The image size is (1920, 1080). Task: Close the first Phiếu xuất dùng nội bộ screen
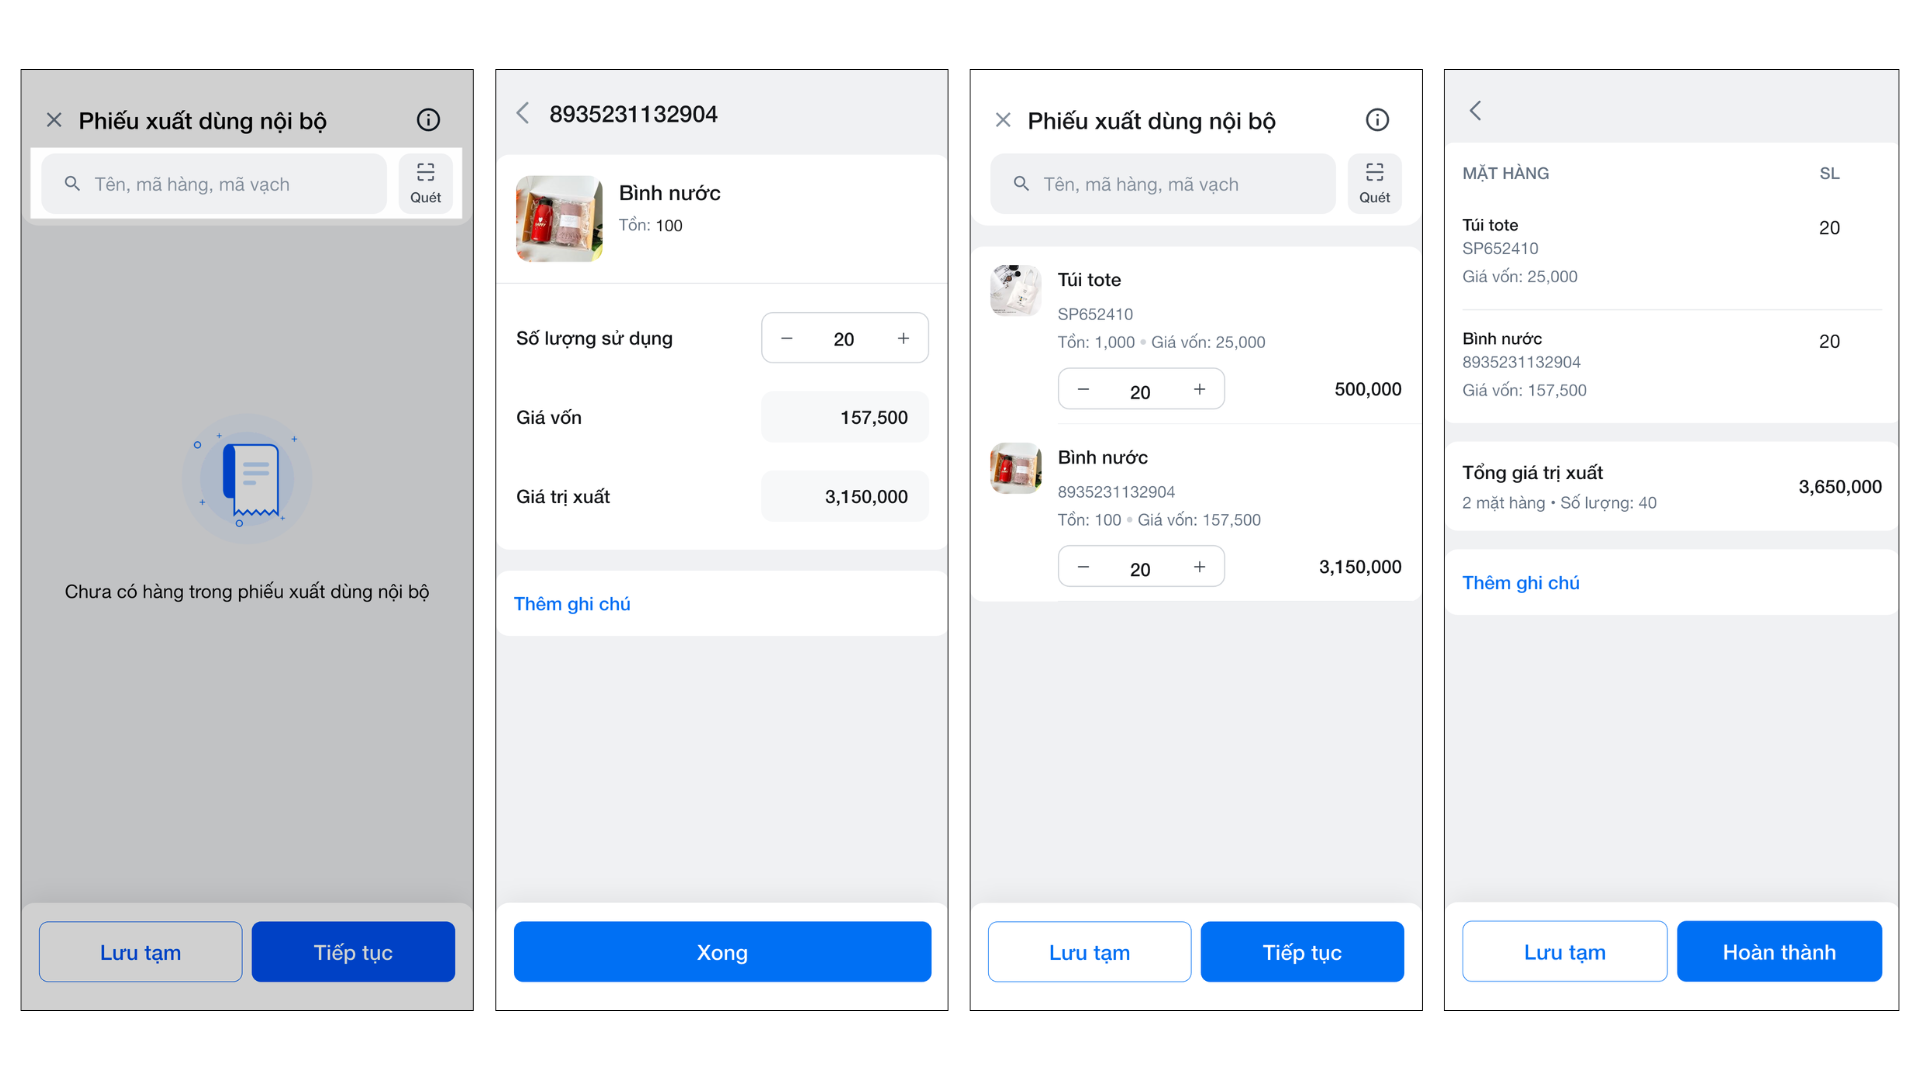point(54,120)
